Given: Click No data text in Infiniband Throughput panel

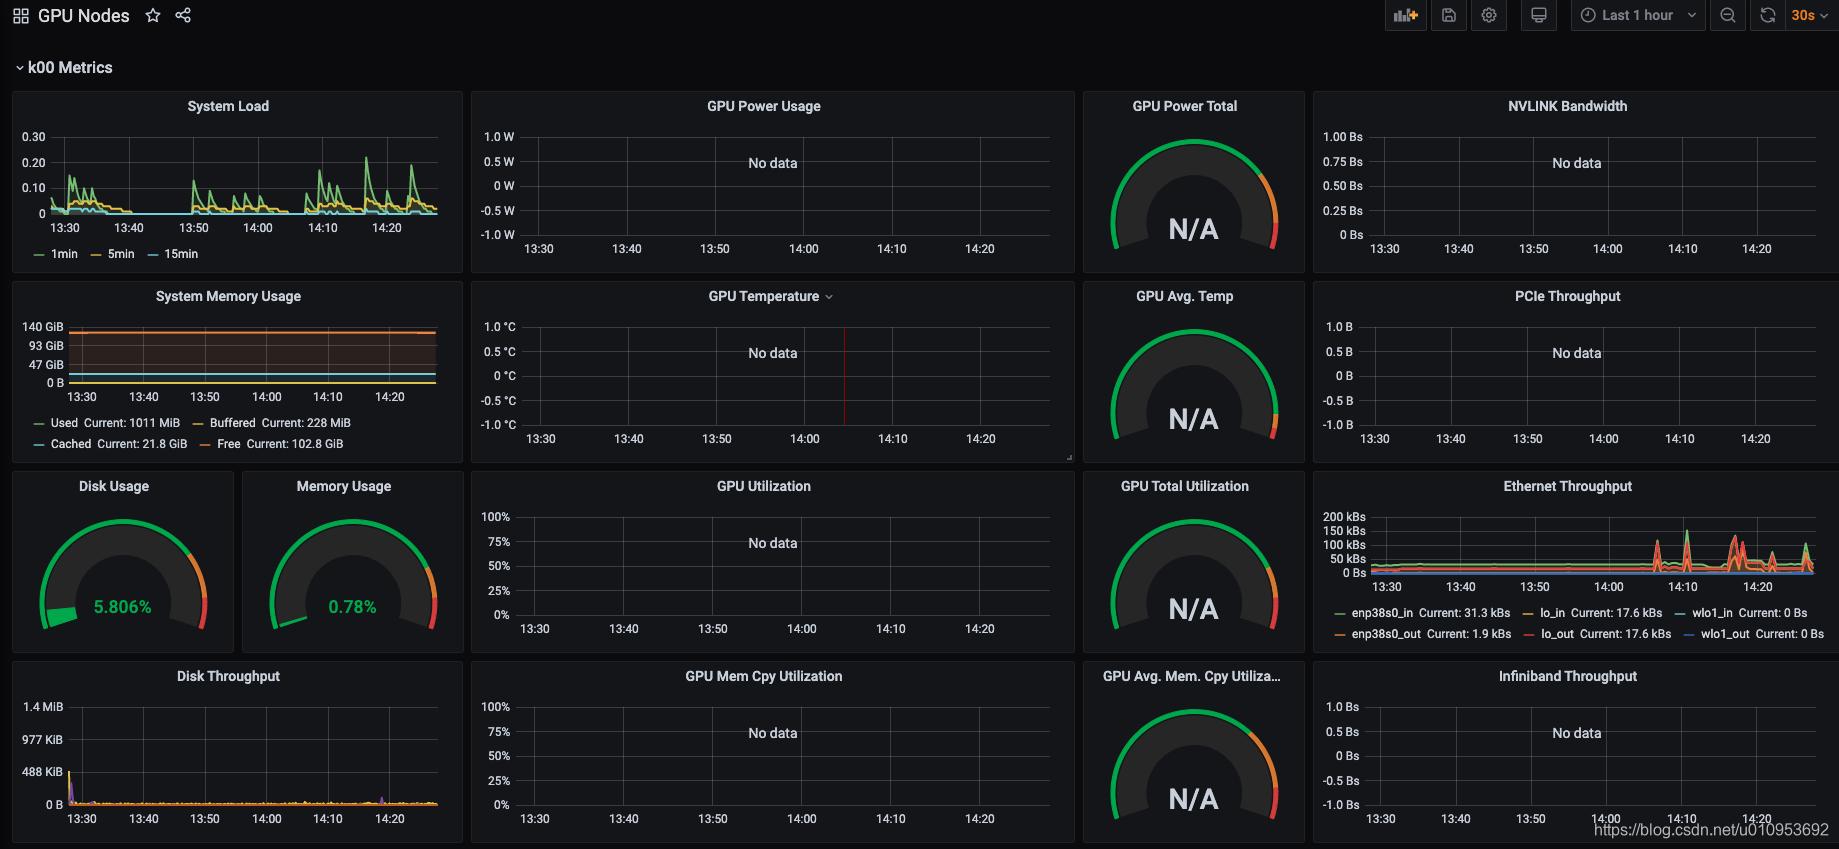Looking at the screenshot, I should pos(1577,733).
